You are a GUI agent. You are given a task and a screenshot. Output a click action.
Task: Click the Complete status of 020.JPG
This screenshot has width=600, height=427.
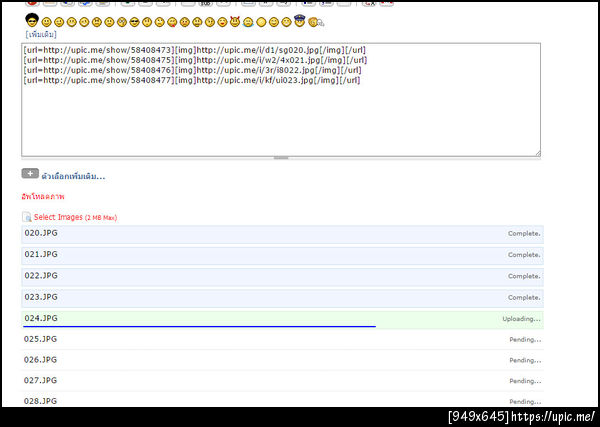[x=524, y=233]
